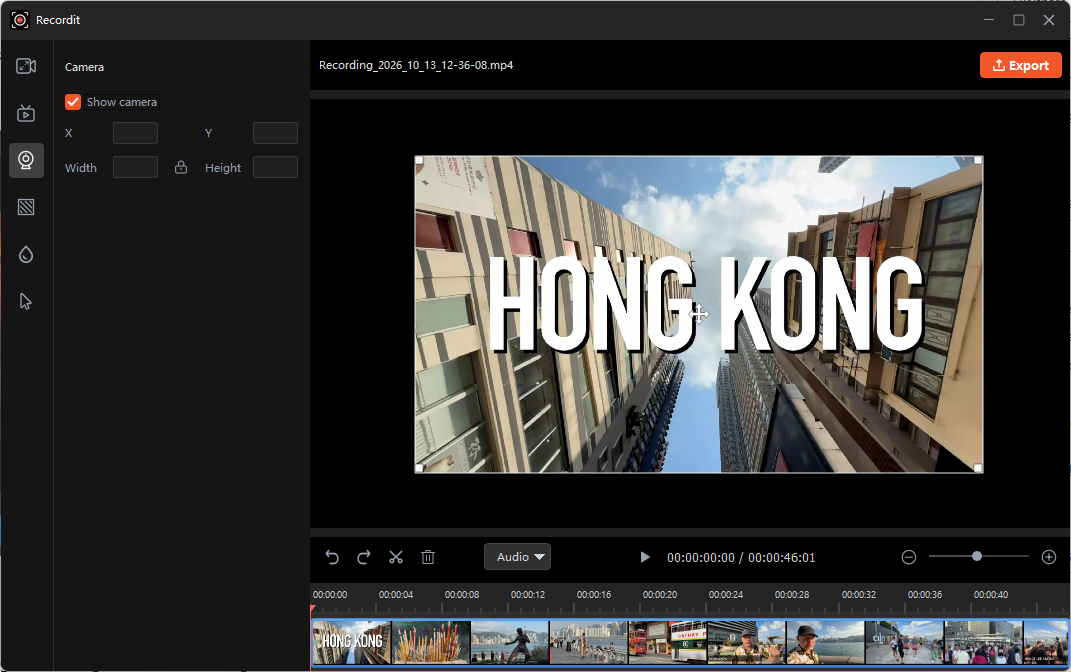Click the redo arrow icon
Image resolution: width=1071 pixels, height=672 pixels.
(x=364, y=557)
